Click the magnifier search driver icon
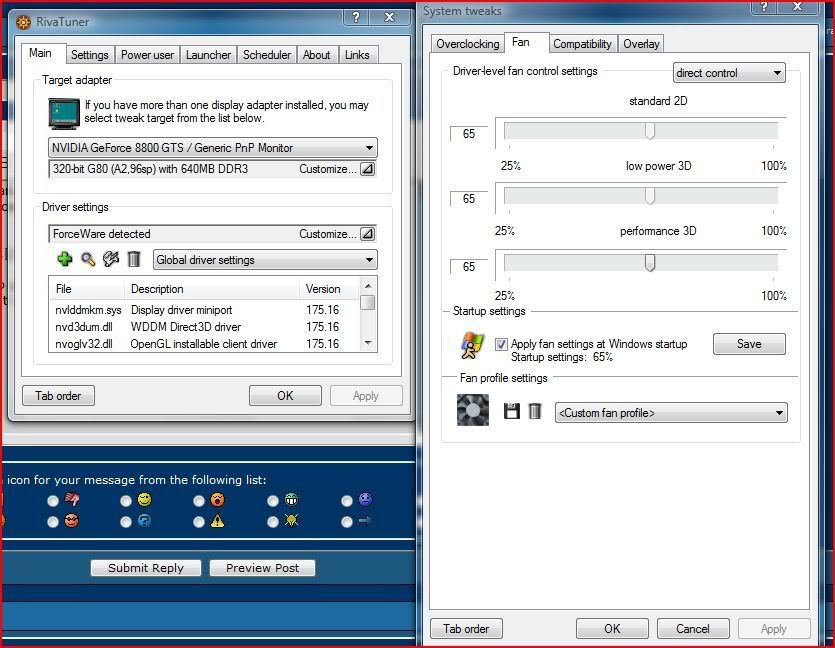The width and height of the screenshot is (835, 648). 88,259
